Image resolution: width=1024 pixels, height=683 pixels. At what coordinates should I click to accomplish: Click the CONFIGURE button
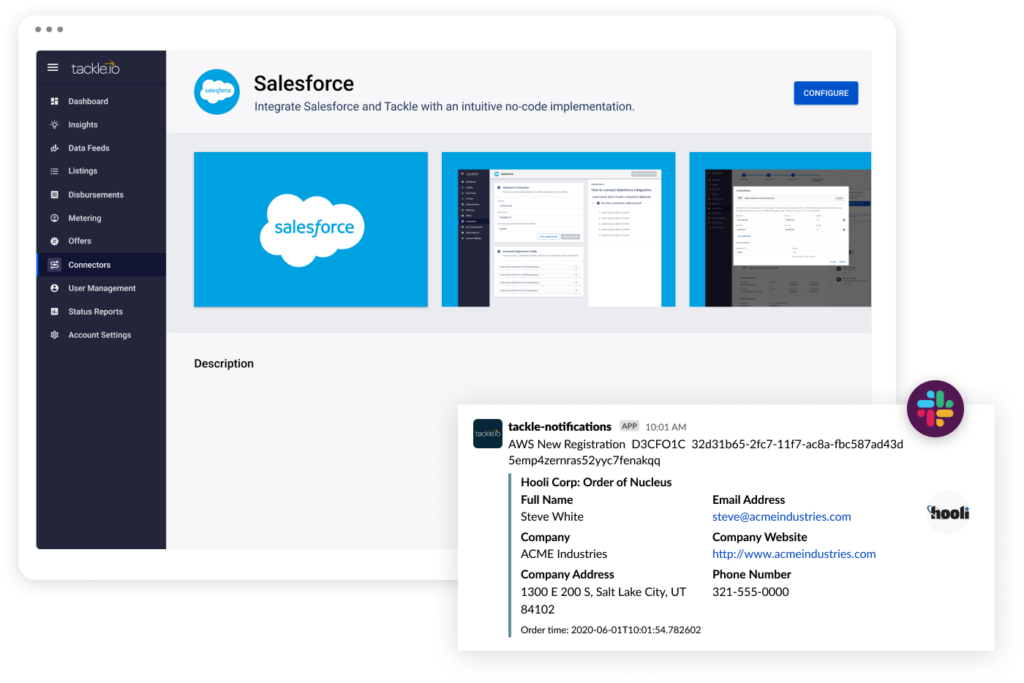pyautogui.click(x=825, y=93)
